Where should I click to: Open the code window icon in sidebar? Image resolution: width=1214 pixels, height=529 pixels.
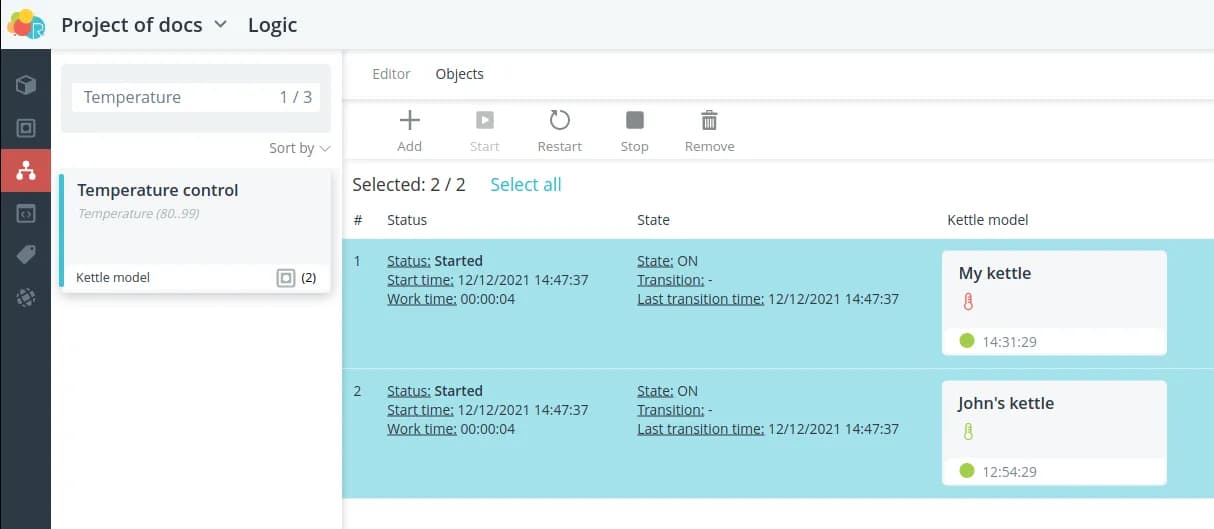pyautogui.click(x=26, y=213)
